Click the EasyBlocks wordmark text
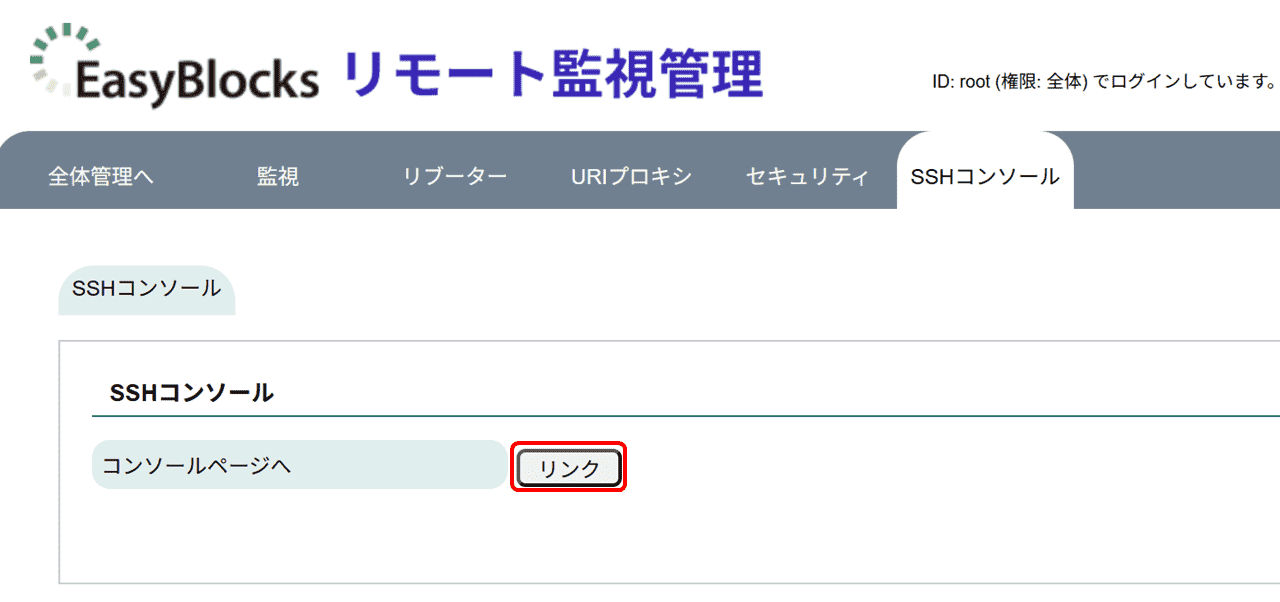This screenshot has height=602, width=1280. click(x=197, y=80)
